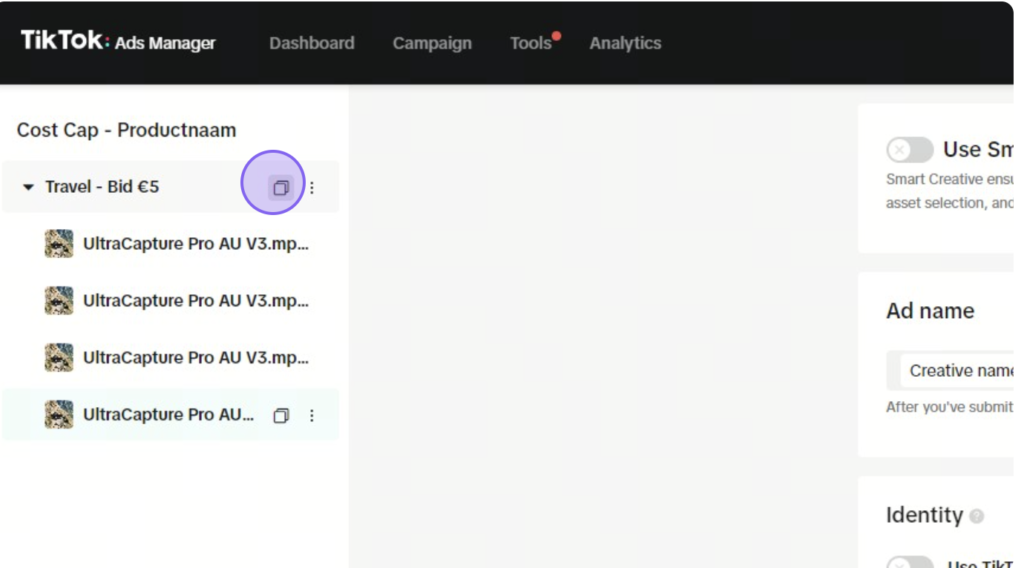Open the Analytics tab

coord(625,43)
